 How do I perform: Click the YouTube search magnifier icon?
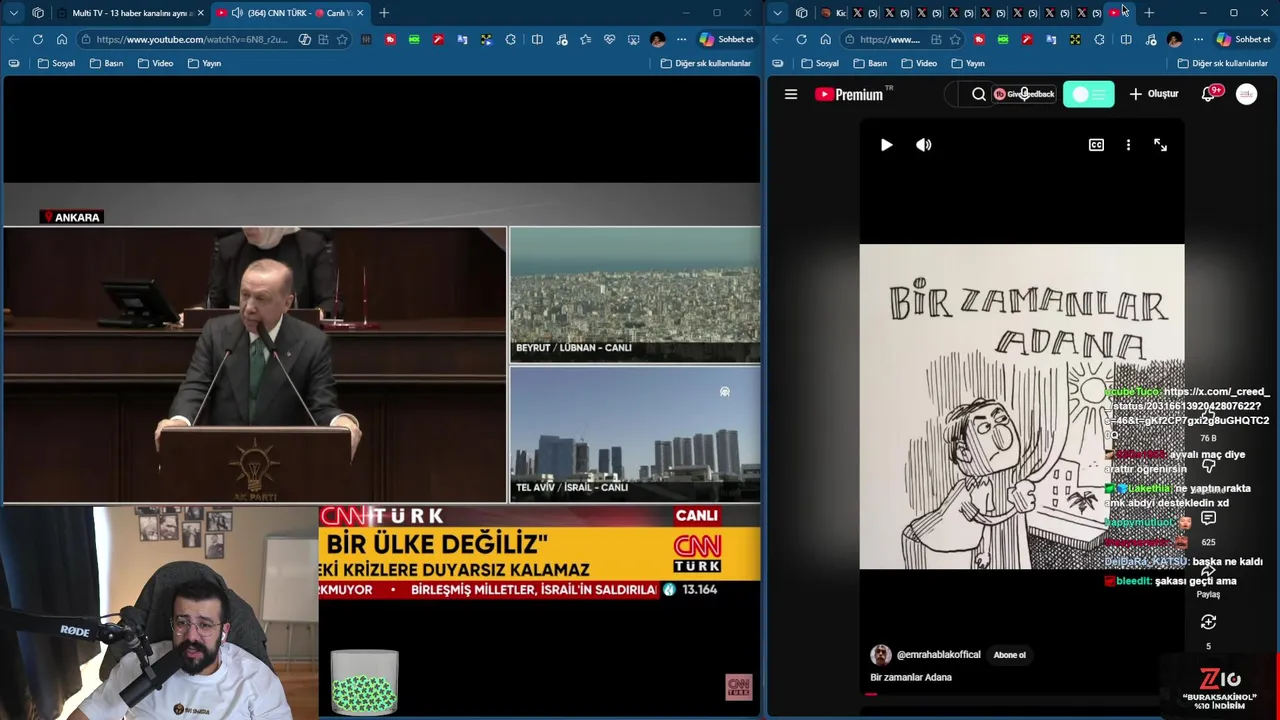coord(979,94)
